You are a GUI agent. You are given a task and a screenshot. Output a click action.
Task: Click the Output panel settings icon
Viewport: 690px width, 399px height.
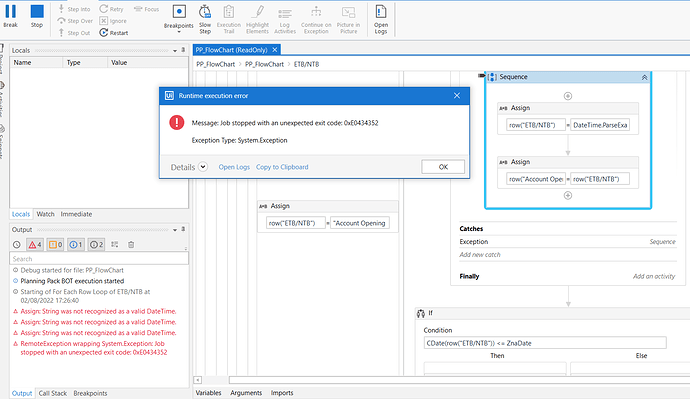[x=114, y=245]
